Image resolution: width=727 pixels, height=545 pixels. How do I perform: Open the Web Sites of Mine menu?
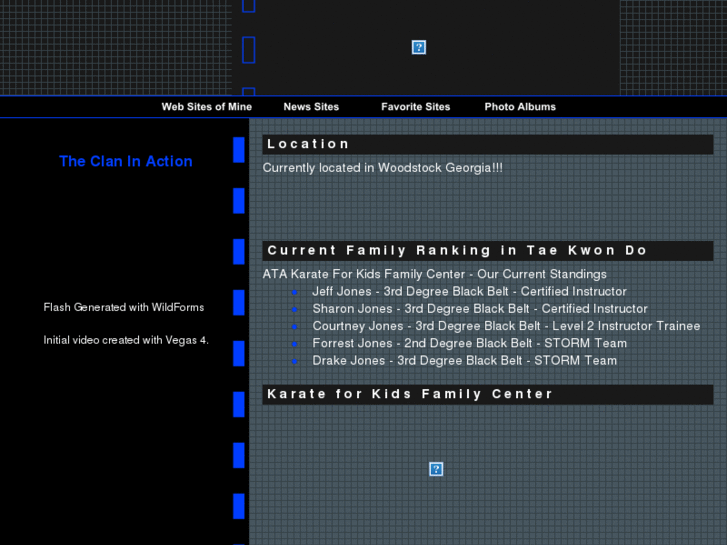pos(206,107)
